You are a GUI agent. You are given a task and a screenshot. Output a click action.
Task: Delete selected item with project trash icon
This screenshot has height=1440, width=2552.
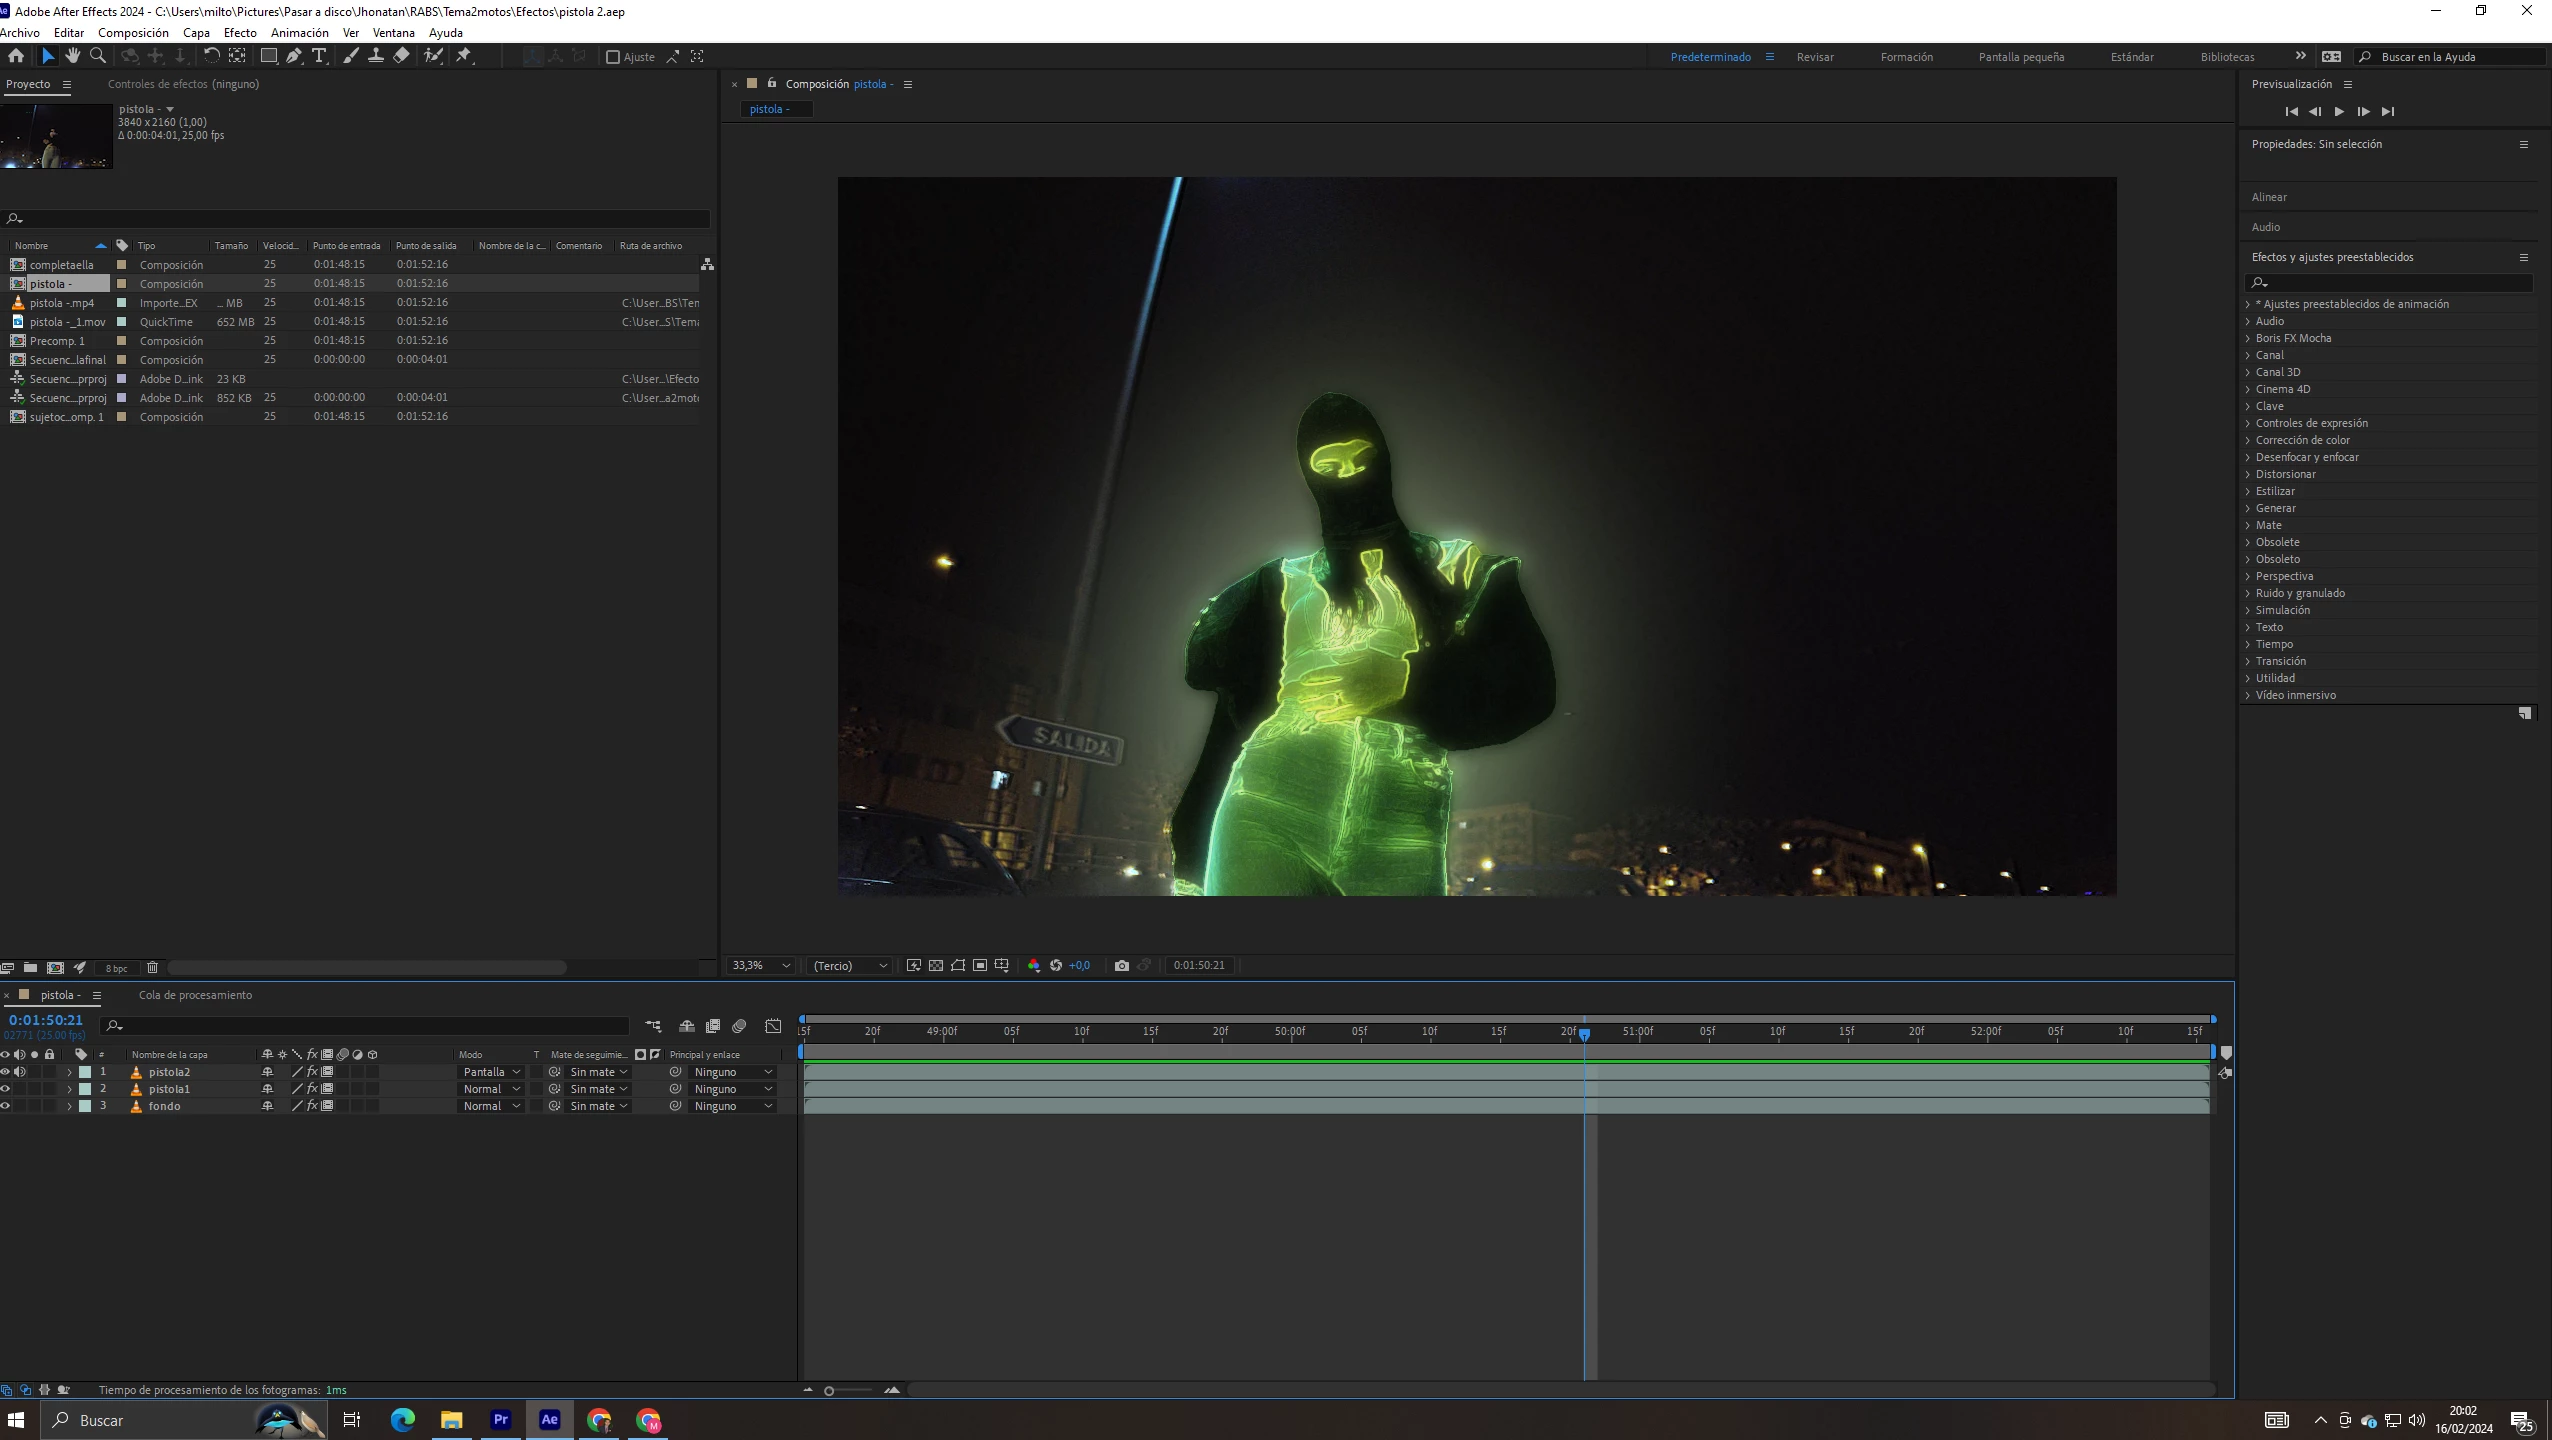pyautogui.click(x=152, y=967)
